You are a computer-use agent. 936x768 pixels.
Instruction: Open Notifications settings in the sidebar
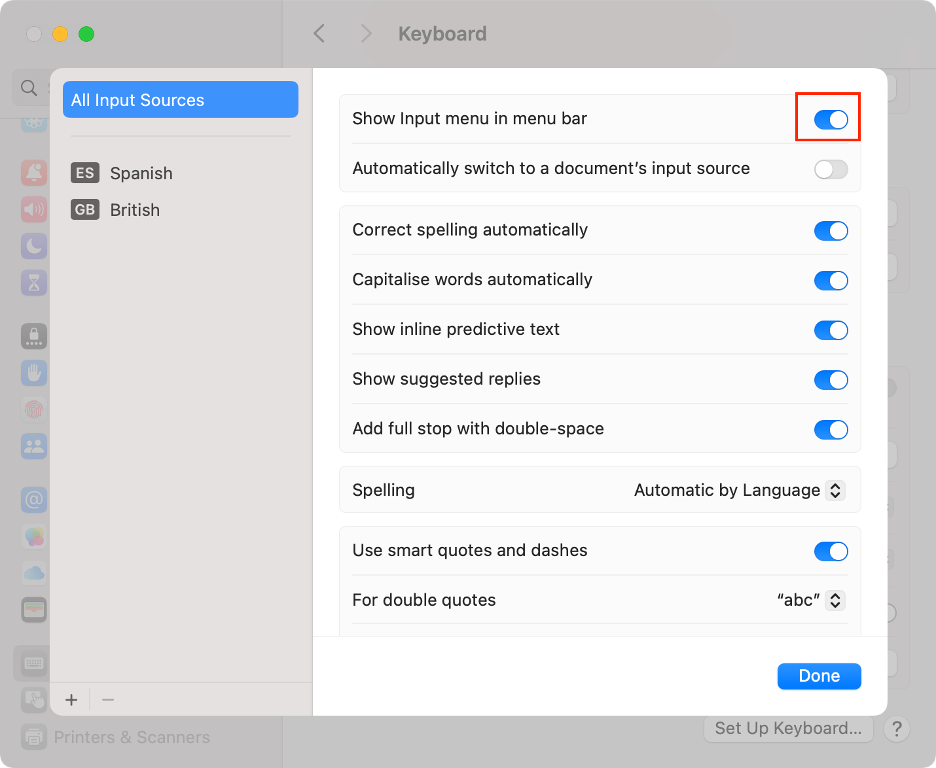[x=33, y=173]
